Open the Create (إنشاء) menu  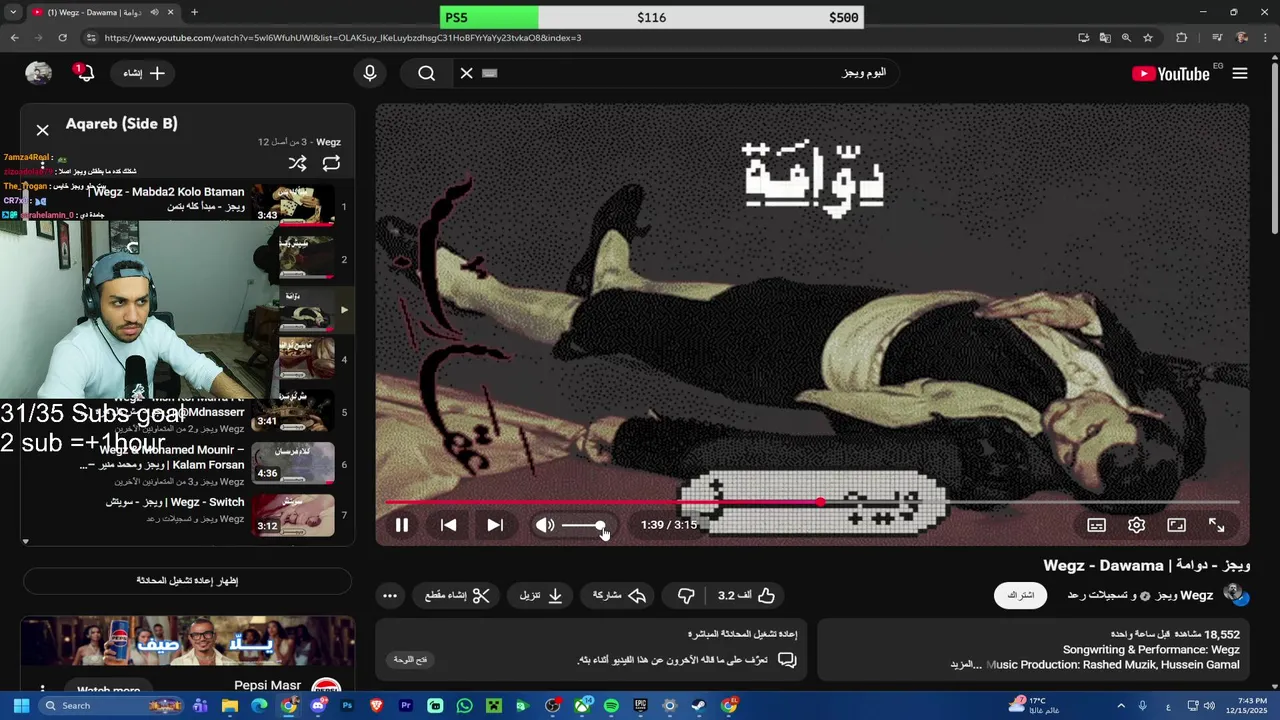click(x=144, y=73)
